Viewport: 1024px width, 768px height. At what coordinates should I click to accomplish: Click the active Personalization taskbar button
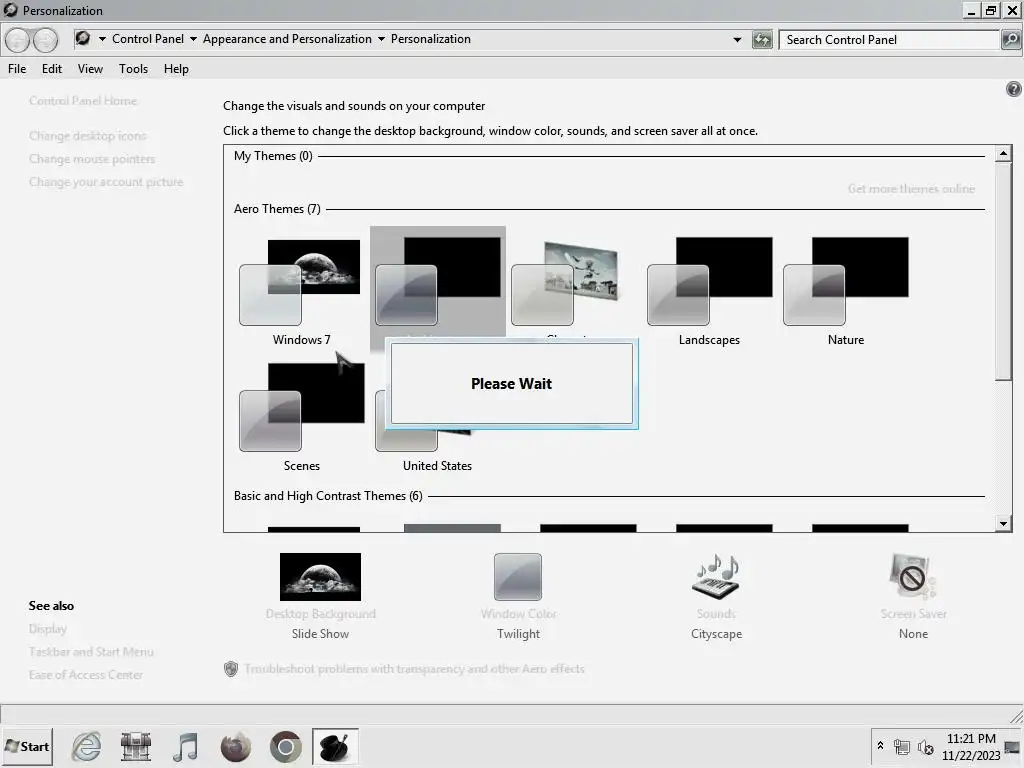(x=335, y=746)
